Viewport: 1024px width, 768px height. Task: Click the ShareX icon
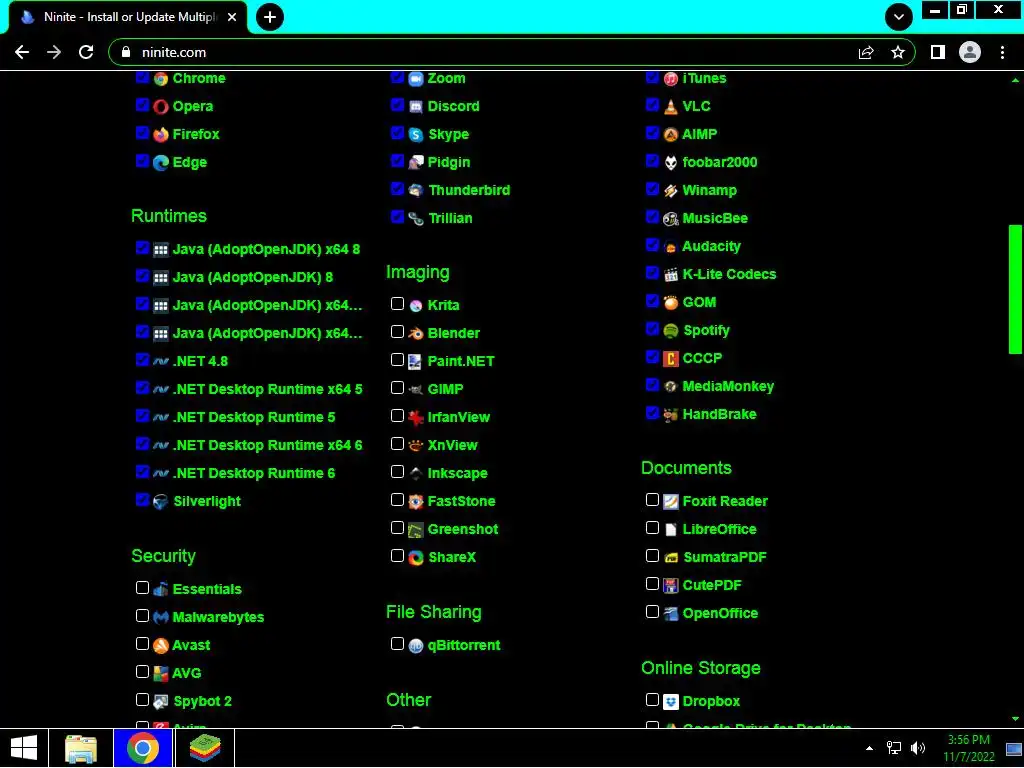click(x=416, y=558)
